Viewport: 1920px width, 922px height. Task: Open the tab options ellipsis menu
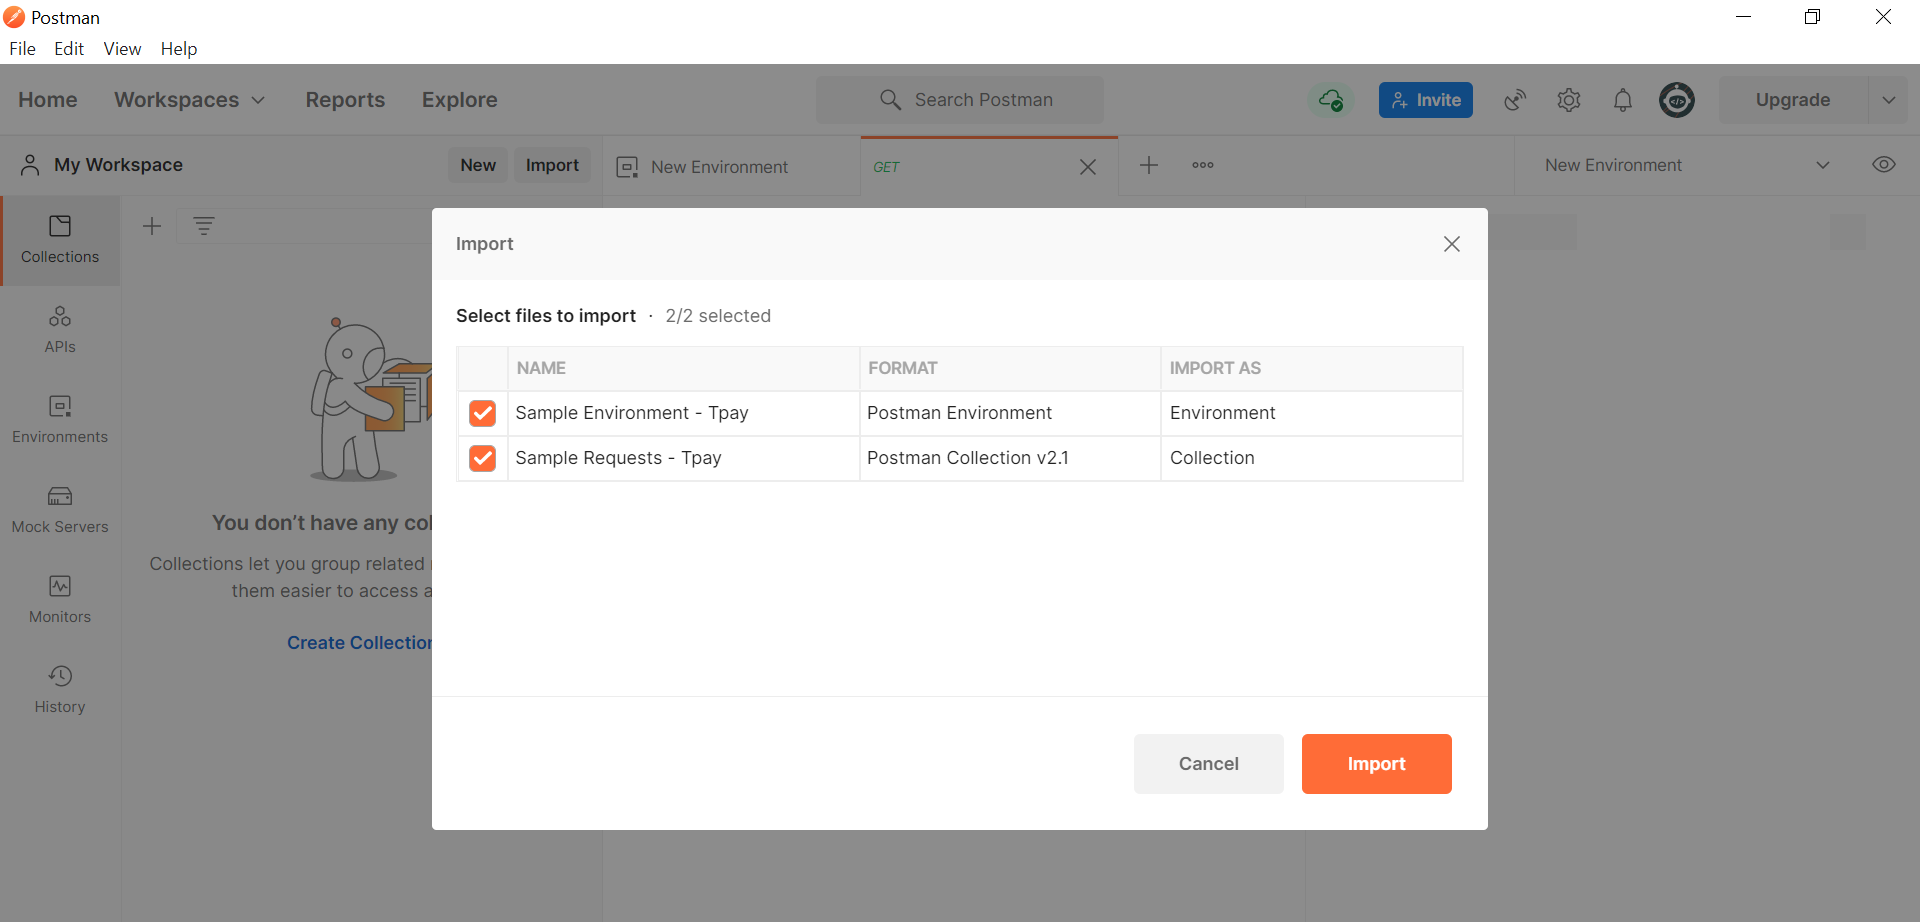point(1203,165)
